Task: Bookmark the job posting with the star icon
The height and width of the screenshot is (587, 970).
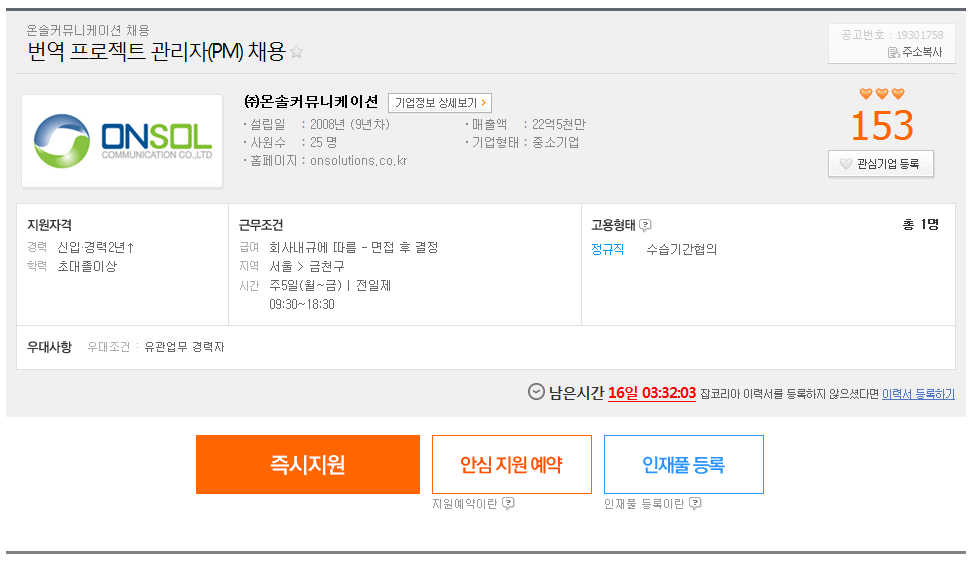Action: 296,52
